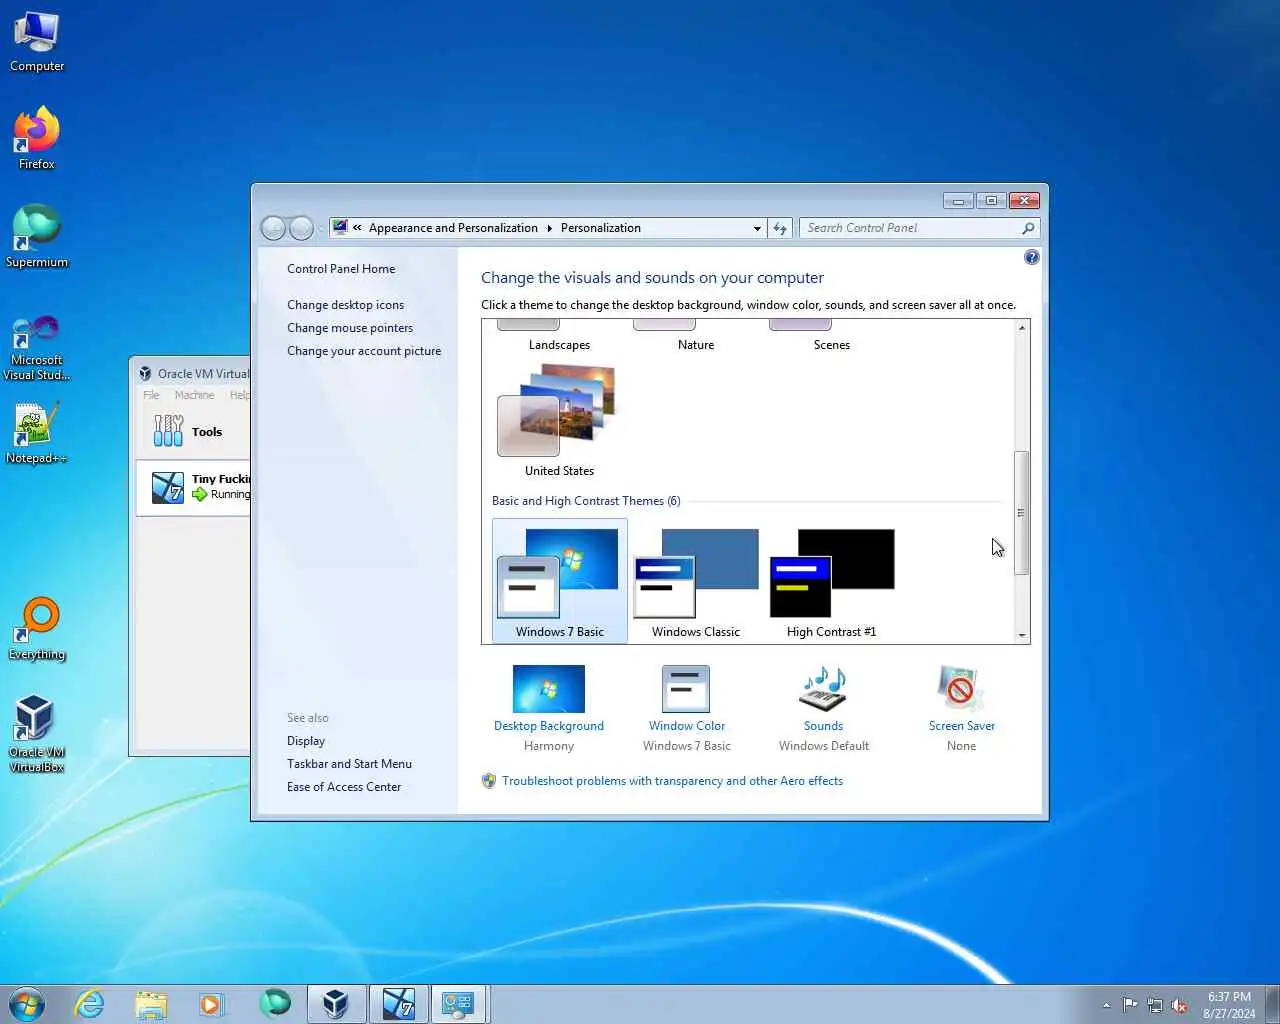
Task: Open the address bar history dropdown
Action: pos(757,228)
